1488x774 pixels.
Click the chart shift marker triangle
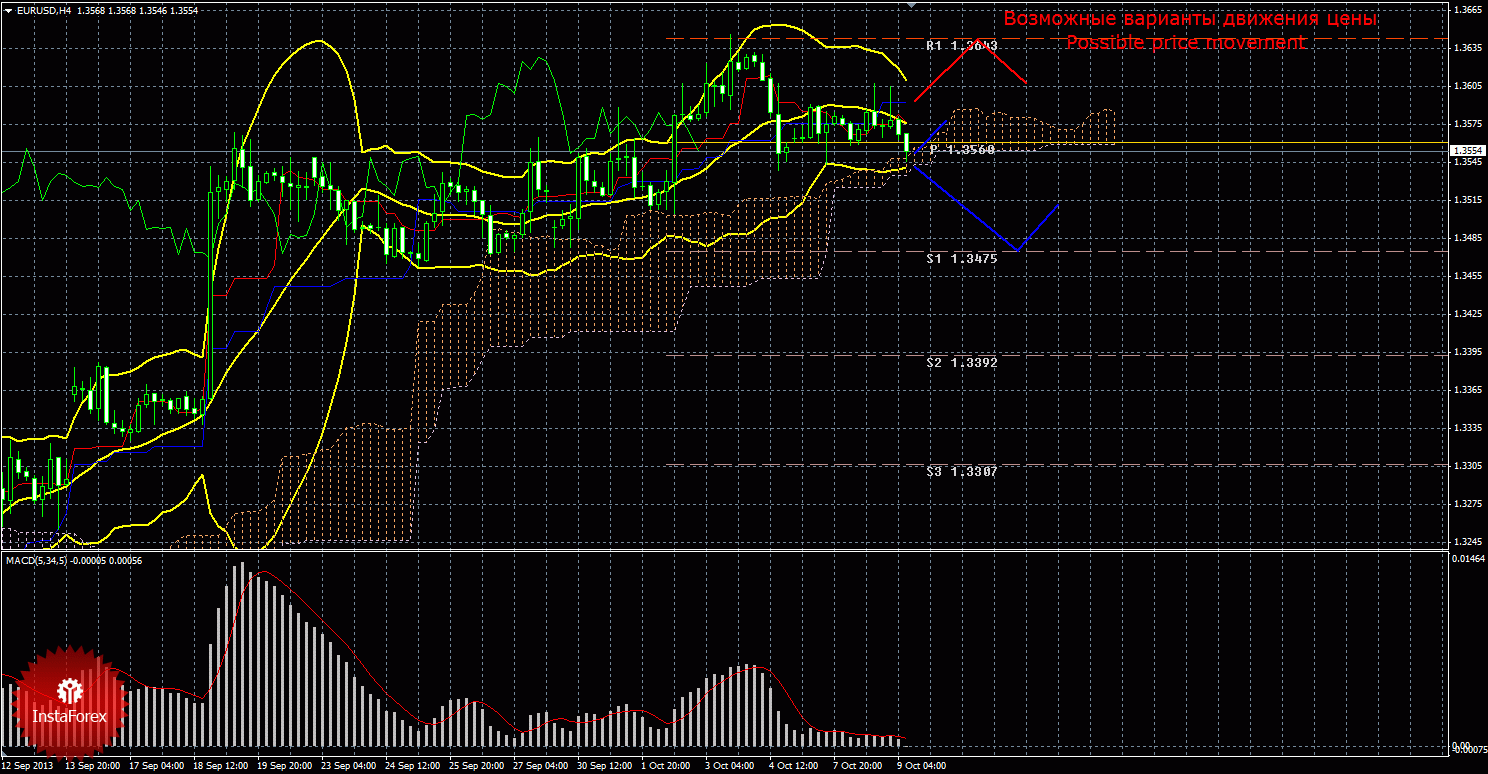(911, 5)
